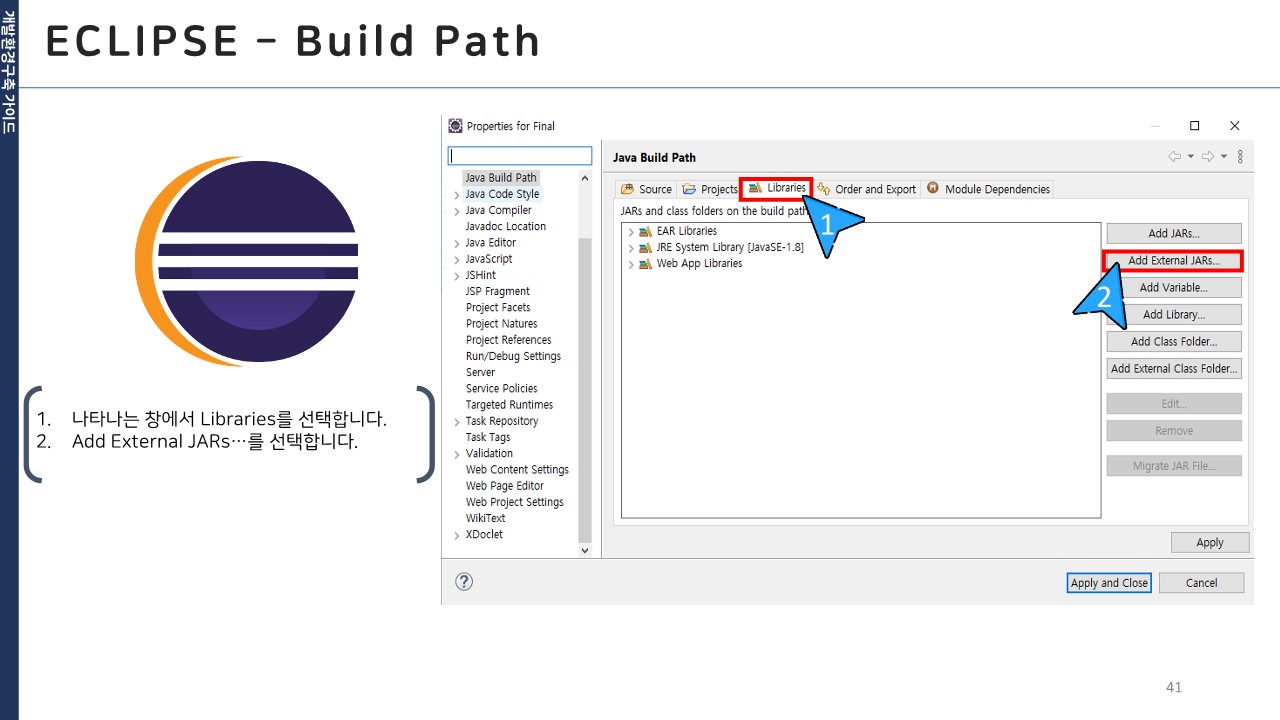This screenshot has width=1280, height=720.
Task: Expand the Validation category
Action: [x=457, y=454]
